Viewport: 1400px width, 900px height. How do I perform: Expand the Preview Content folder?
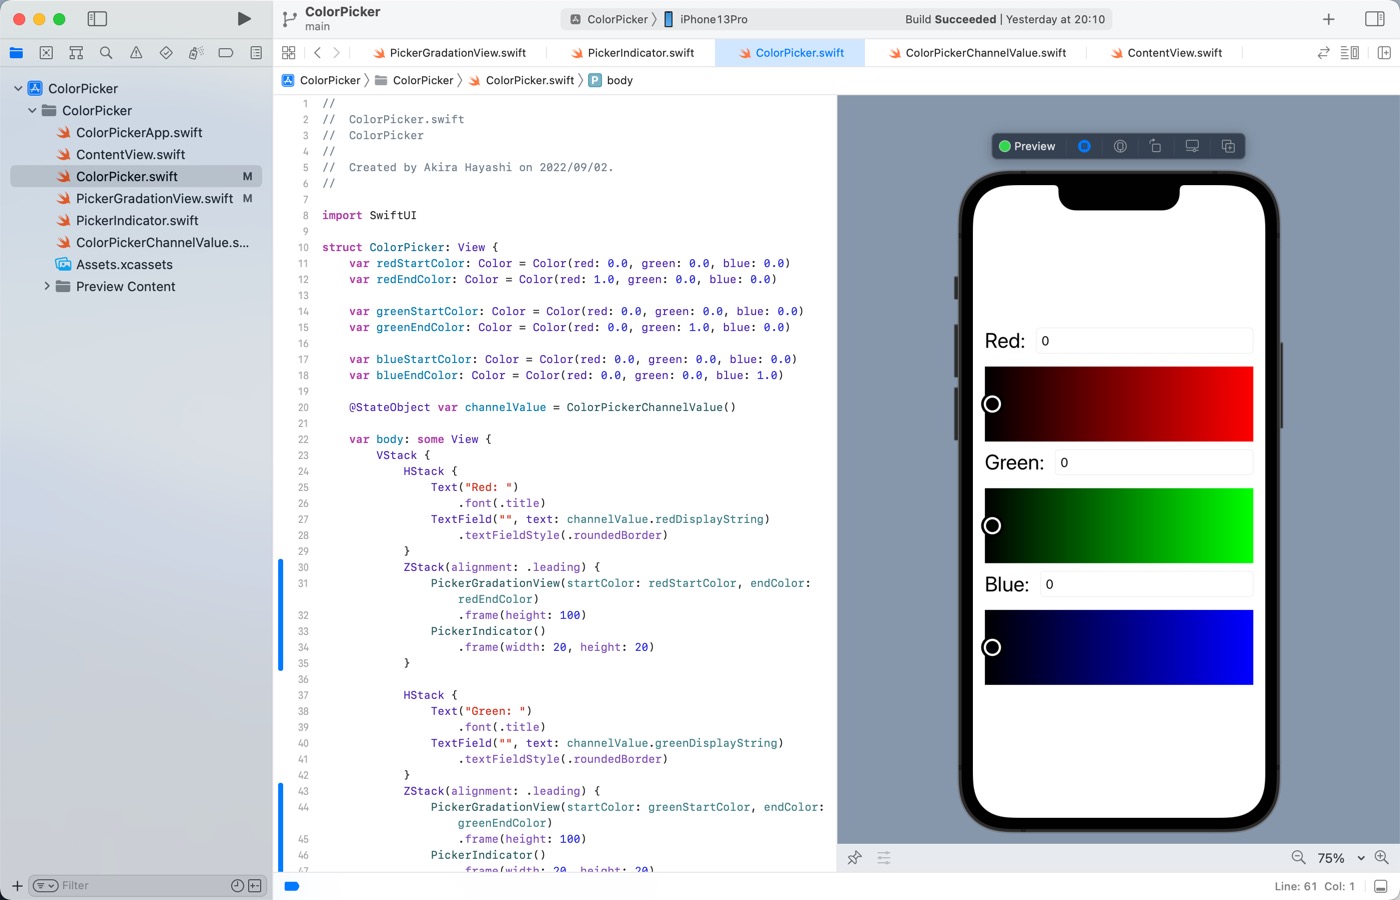pyautogui.click(x=46, y=286)
